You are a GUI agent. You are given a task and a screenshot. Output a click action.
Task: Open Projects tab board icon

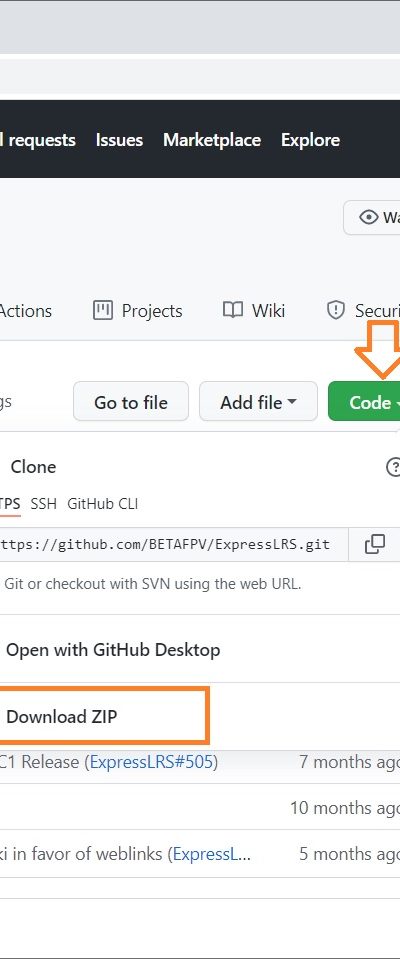pos(103,311)
